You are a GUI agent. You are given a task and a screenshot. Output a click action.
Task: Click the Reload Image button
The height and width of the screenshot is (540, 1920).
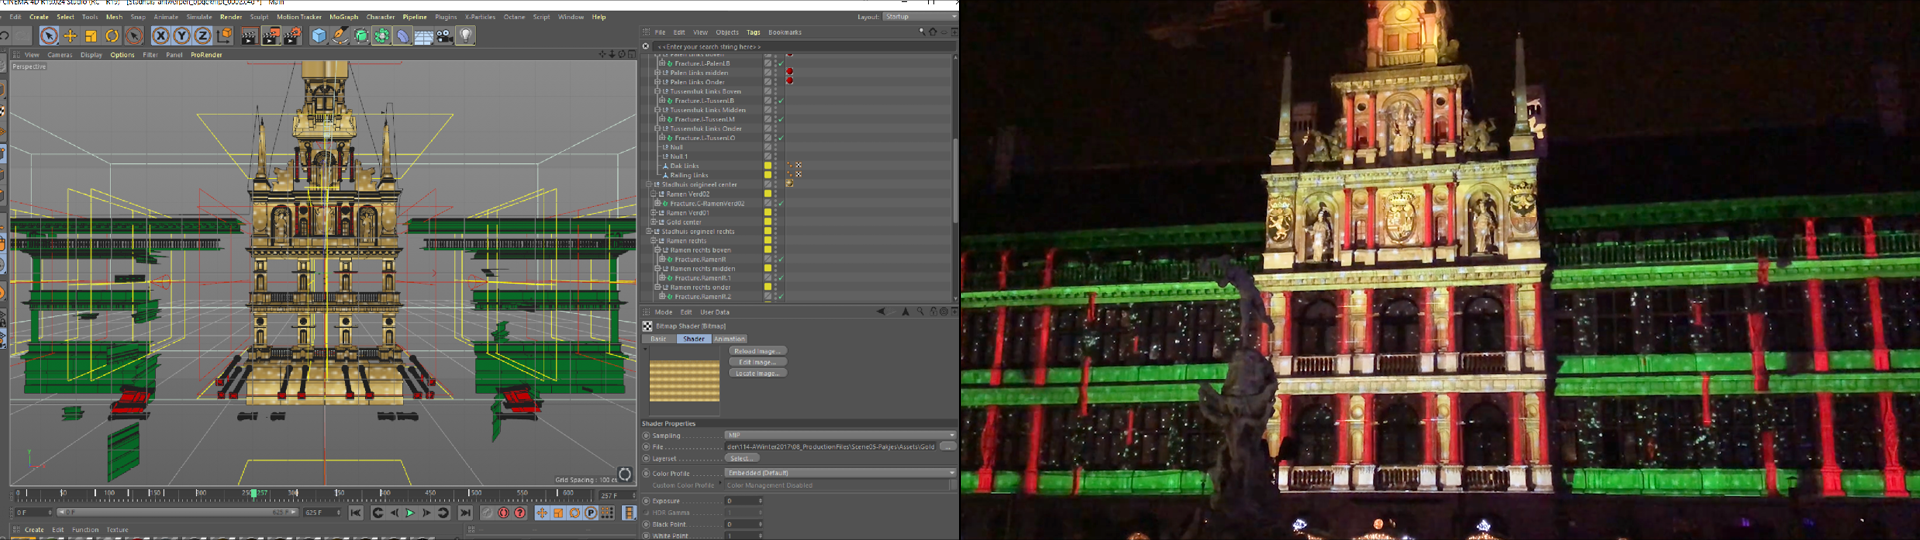point(757,351)
